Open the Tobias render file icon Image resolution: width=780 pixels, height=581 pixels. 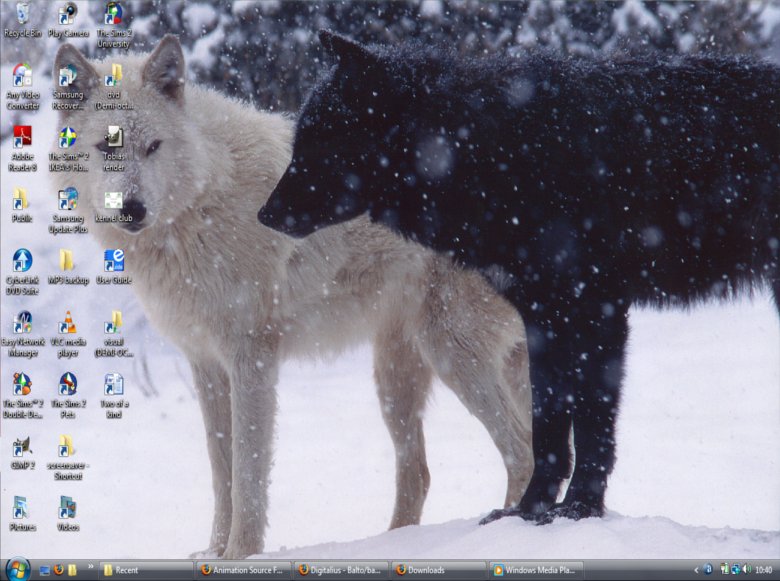(113, 149)
